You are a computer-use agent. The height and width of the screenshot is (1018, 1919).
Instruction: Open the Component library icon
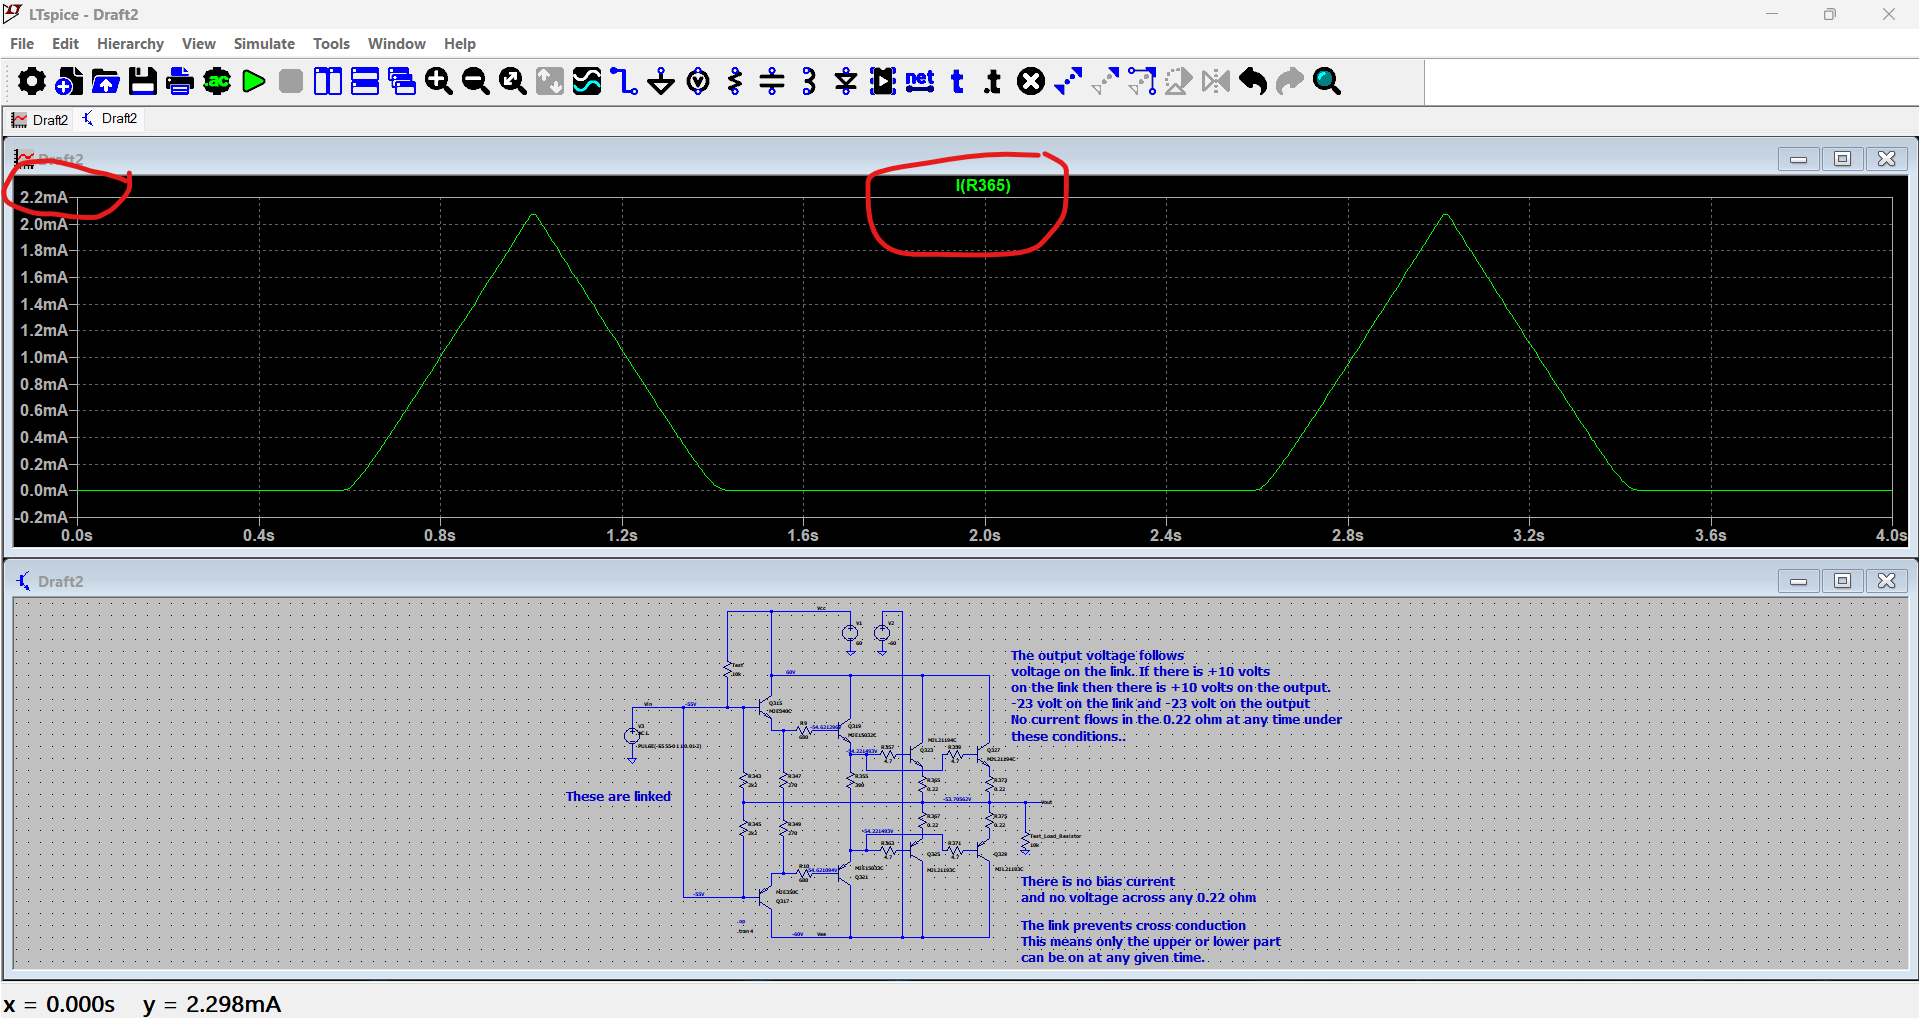point(883,81)
